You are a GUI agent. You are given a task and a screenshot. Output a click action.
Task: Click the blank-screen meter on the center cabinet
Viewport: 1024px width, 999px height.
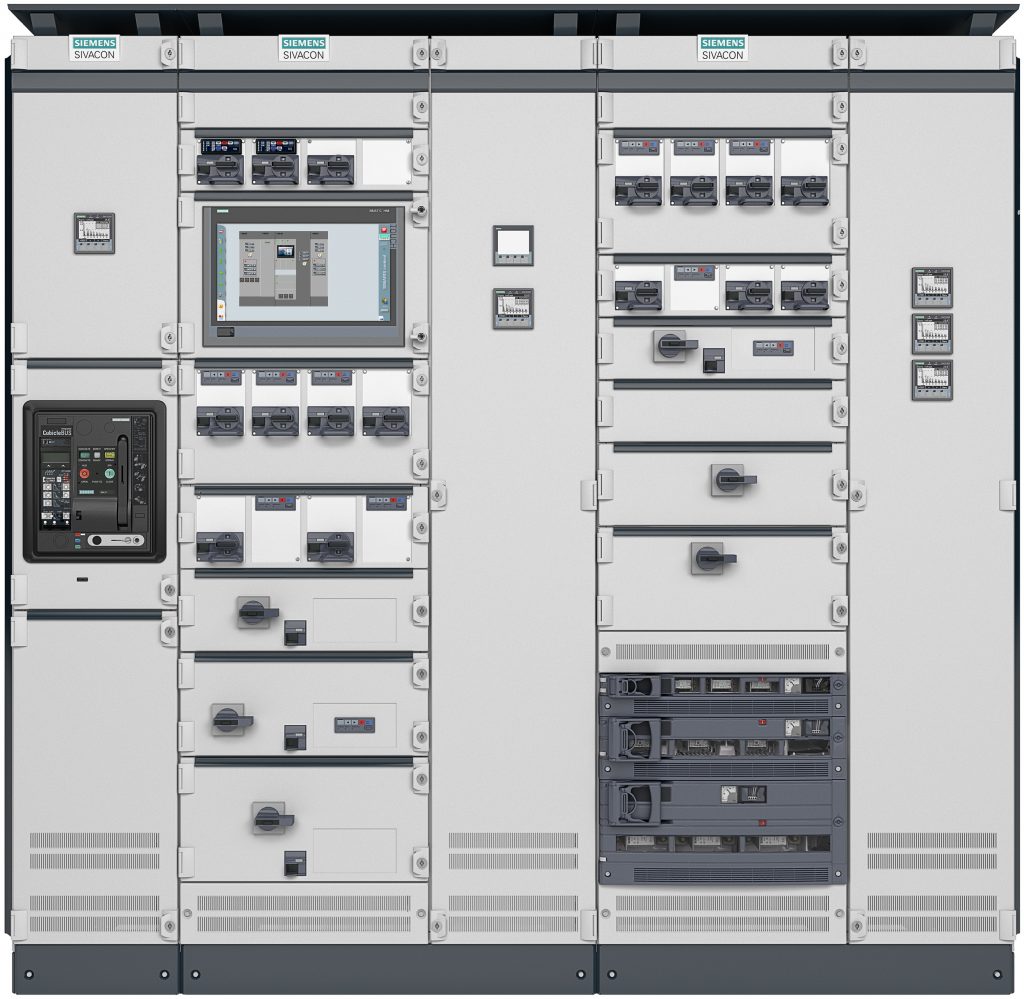tap(513, 245)
